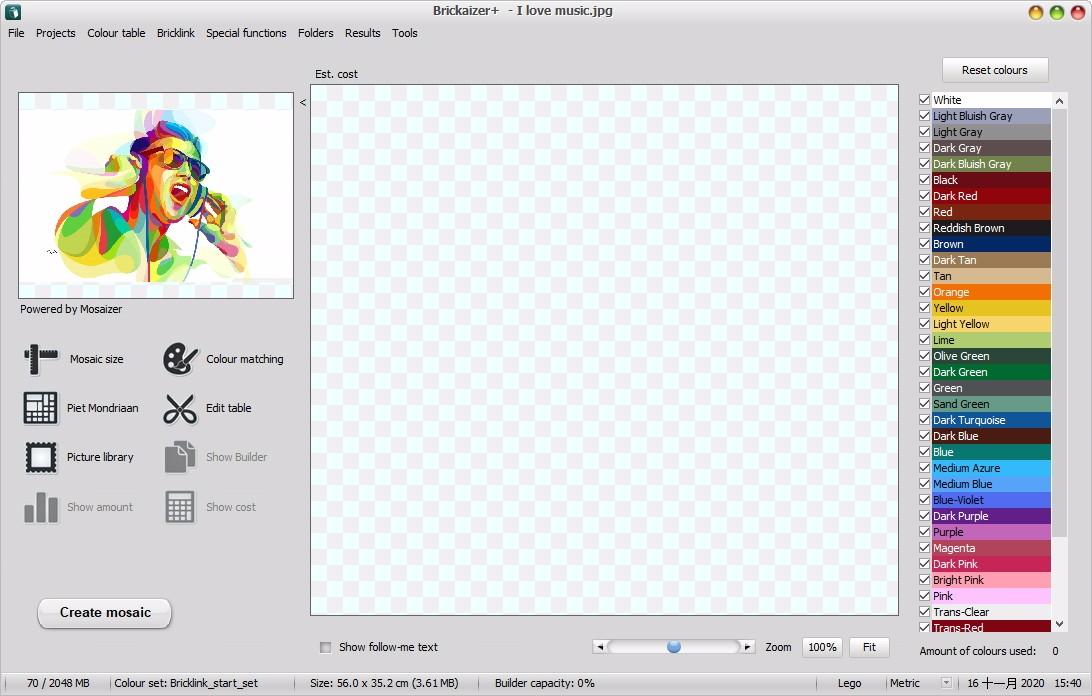Uncheck the White colour checkbox

925,100
